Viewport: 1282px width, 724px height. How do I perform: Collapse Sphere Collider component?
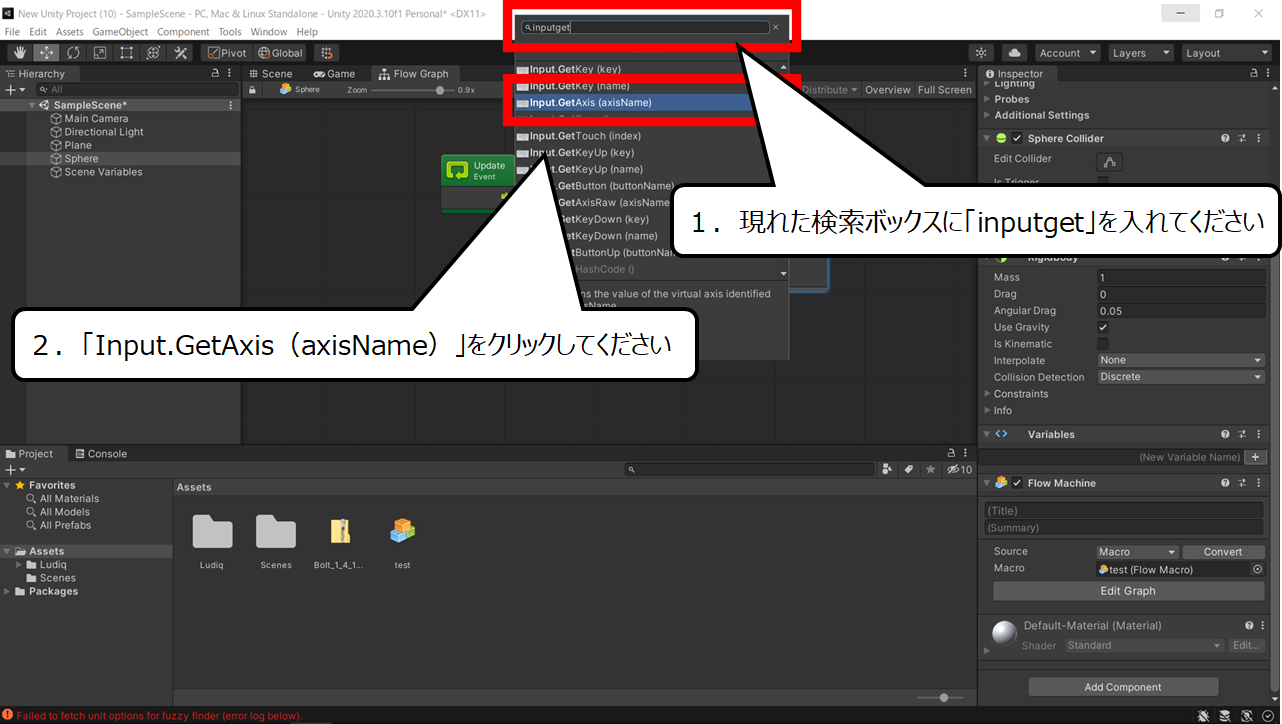tap(987, 139)
